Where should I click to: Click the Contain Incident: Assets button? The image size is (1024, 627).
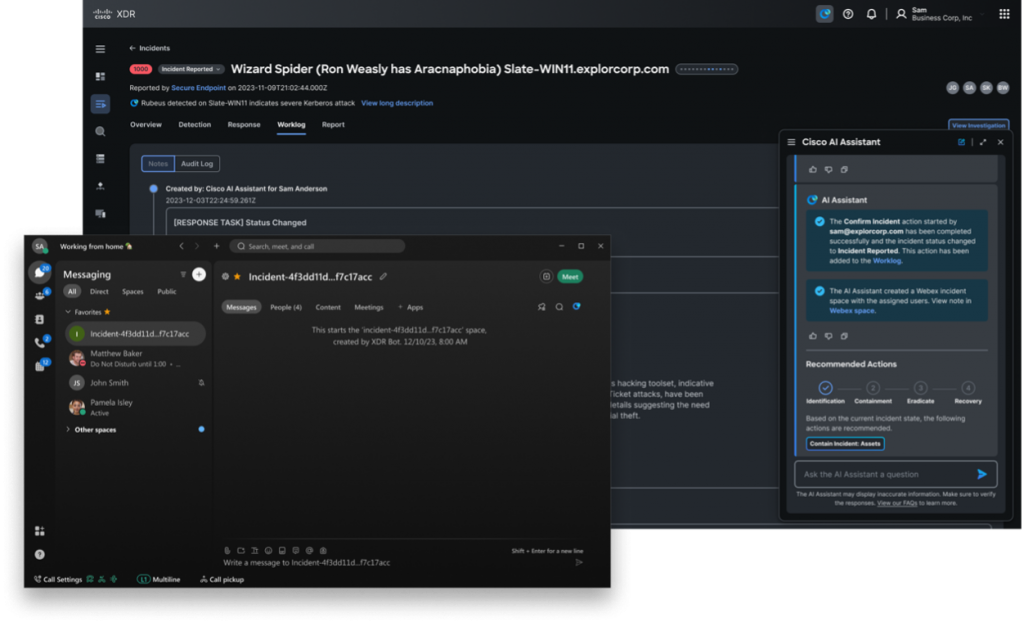point(845,444)
